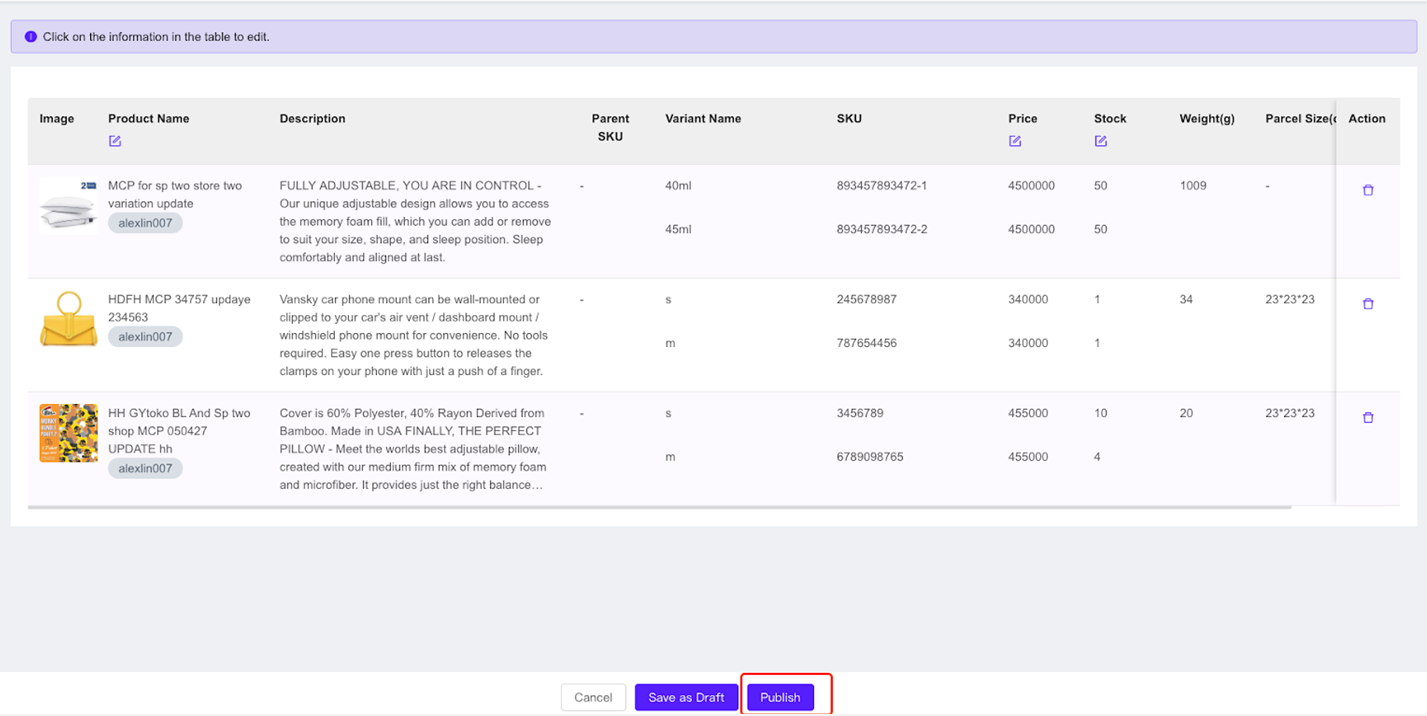This screenshot has height=716, width=1427.
Task: Edit the SKU 893457893472-1 cell
Action: (882, 186)
